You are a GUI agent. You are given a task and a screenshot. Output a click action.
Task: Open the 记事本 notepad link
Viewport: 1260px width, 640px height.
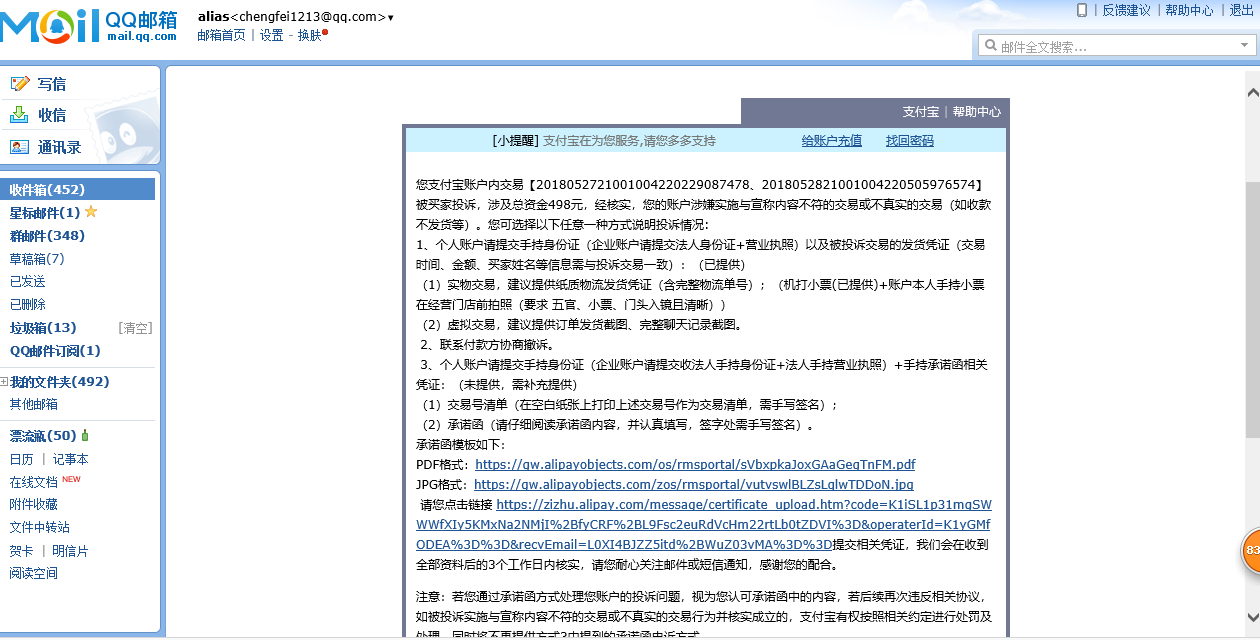[x=71, y=459]
